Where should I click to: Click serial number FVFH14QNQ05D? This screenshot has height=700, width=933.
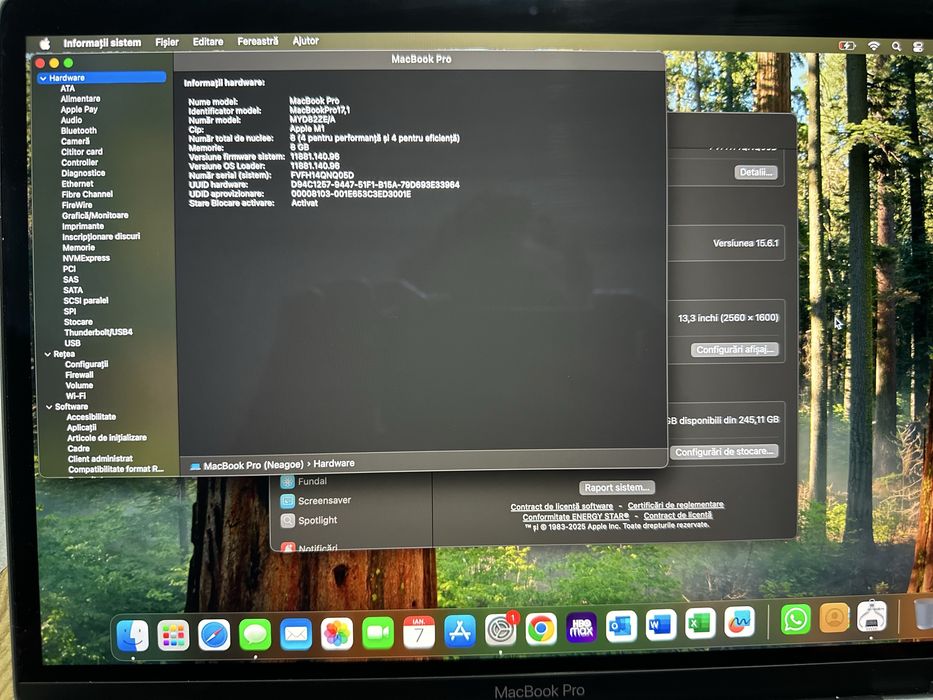tap(322, 176)
